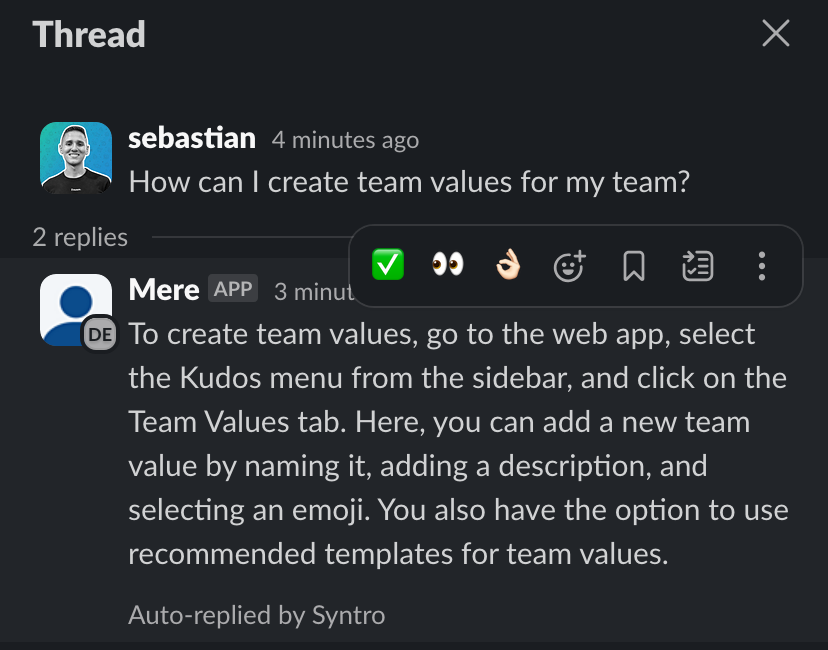828x650 pixels.
Task: Click the sebastian username
Action: click(x=192, y=138)
